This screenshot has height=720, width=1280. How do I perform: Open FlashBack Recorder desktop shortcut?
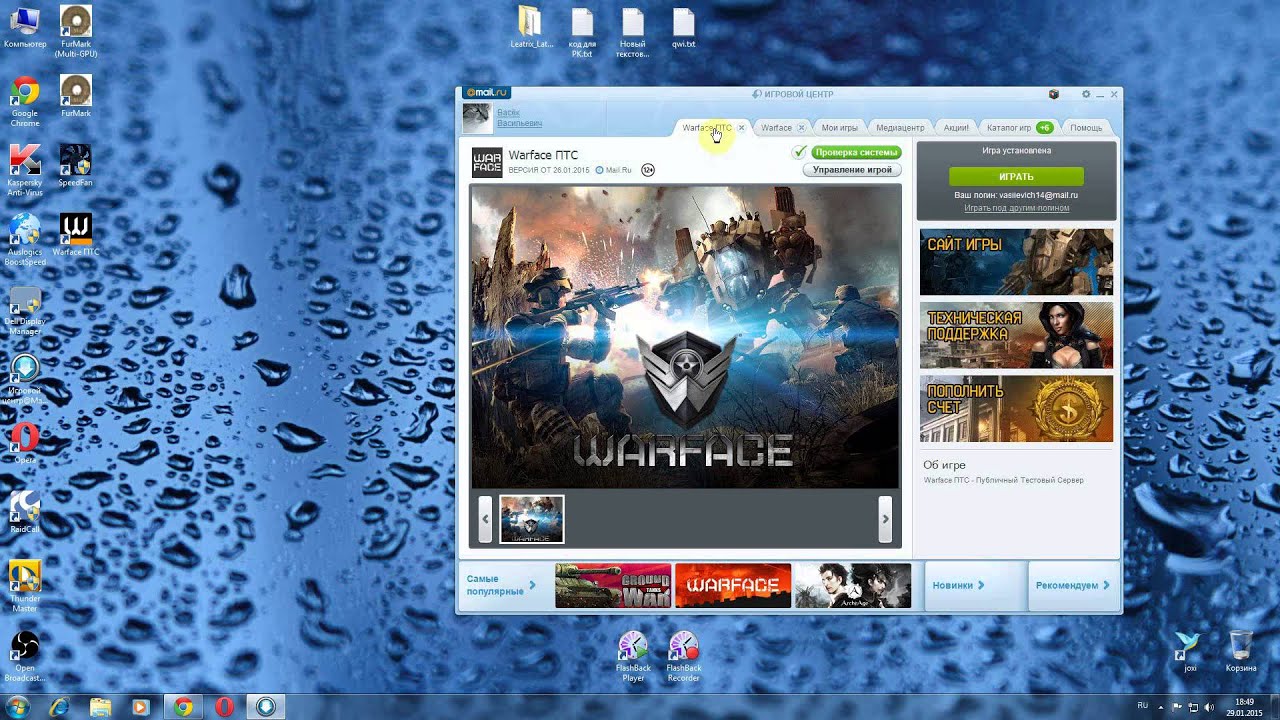click(x=684, y=656)
